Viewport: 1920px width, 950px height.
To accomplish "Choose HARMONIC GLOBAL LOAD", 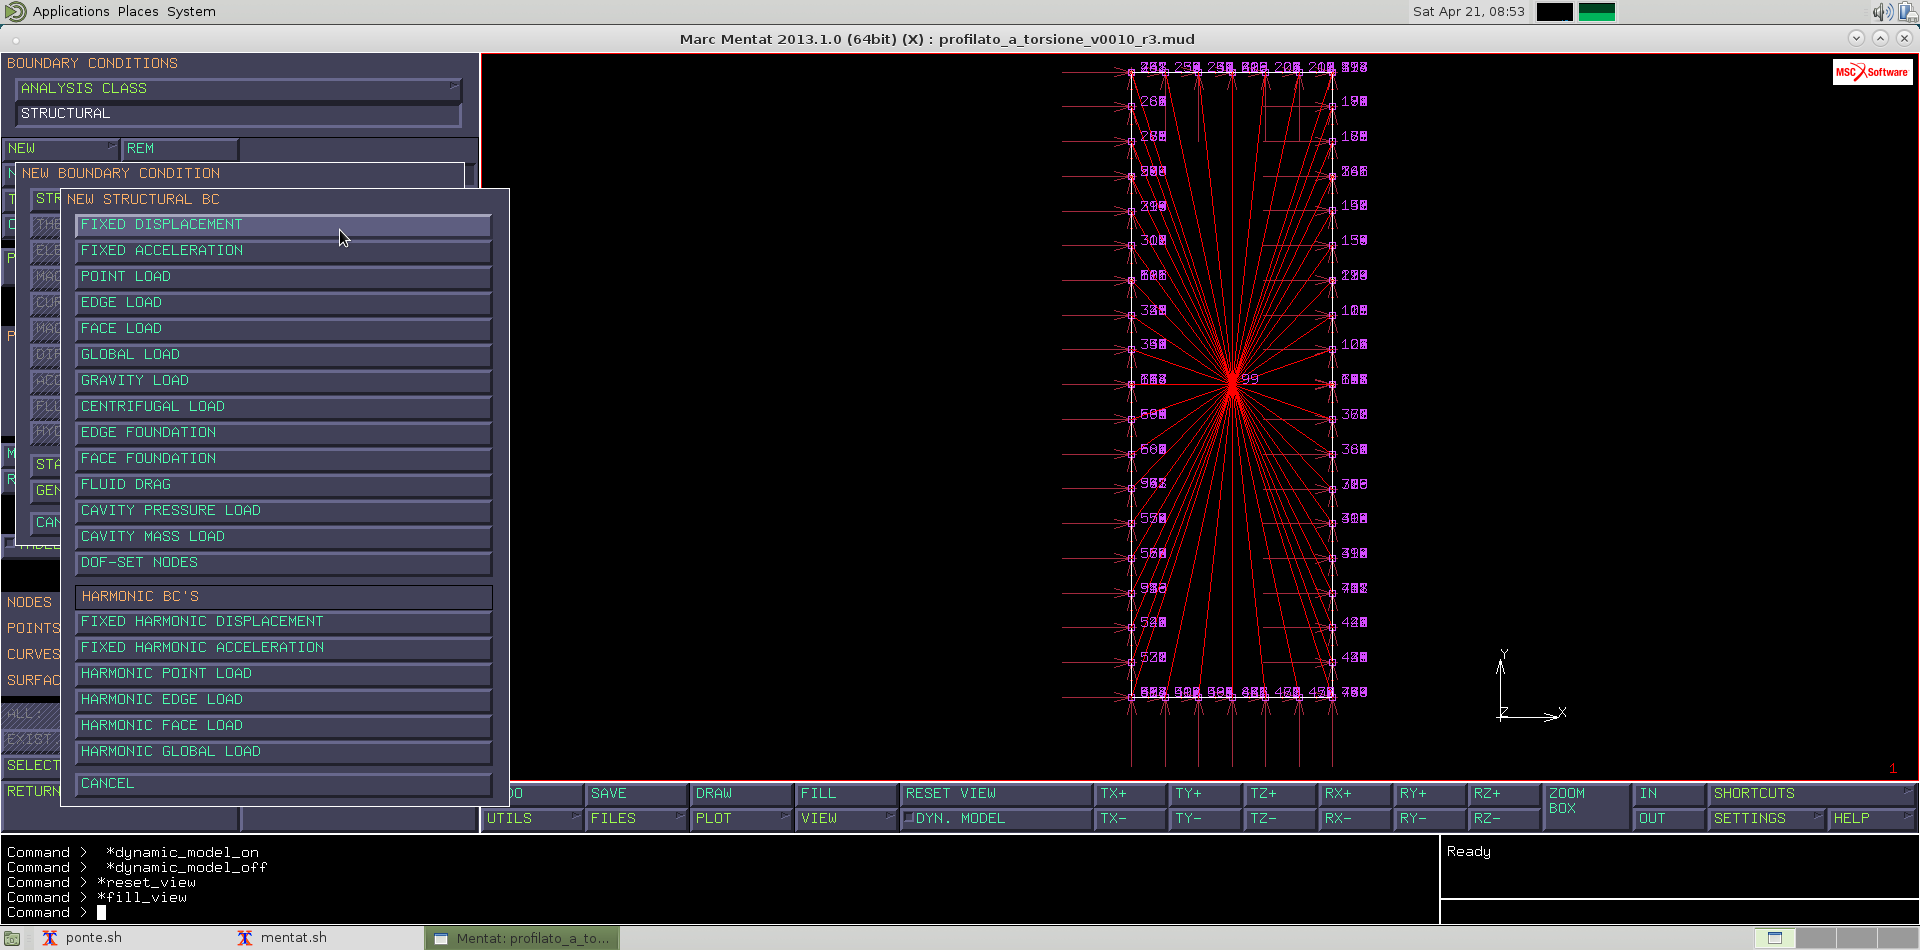I will point(283,752).
